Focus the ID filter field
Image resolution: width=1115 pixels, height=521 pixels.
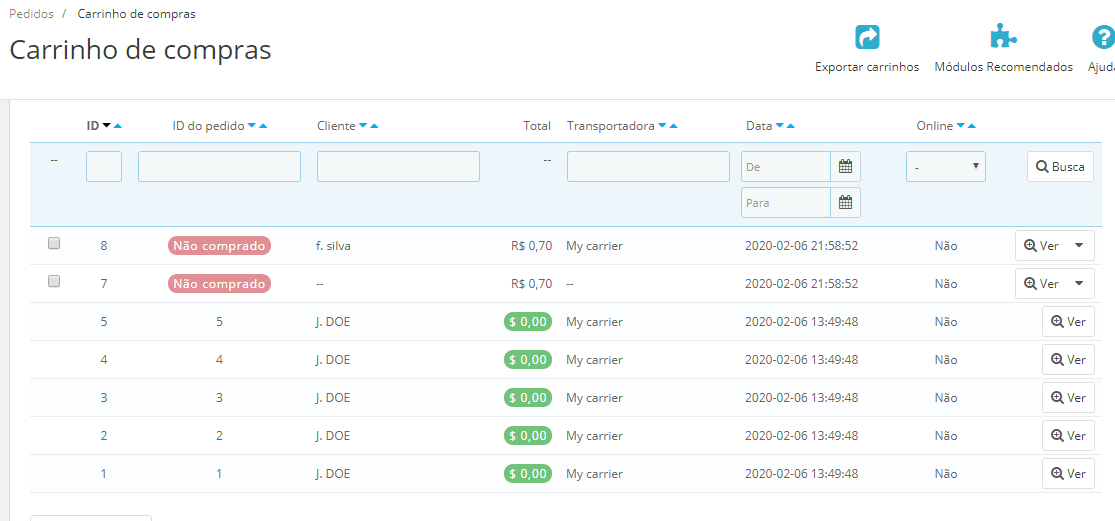point(104,166)
